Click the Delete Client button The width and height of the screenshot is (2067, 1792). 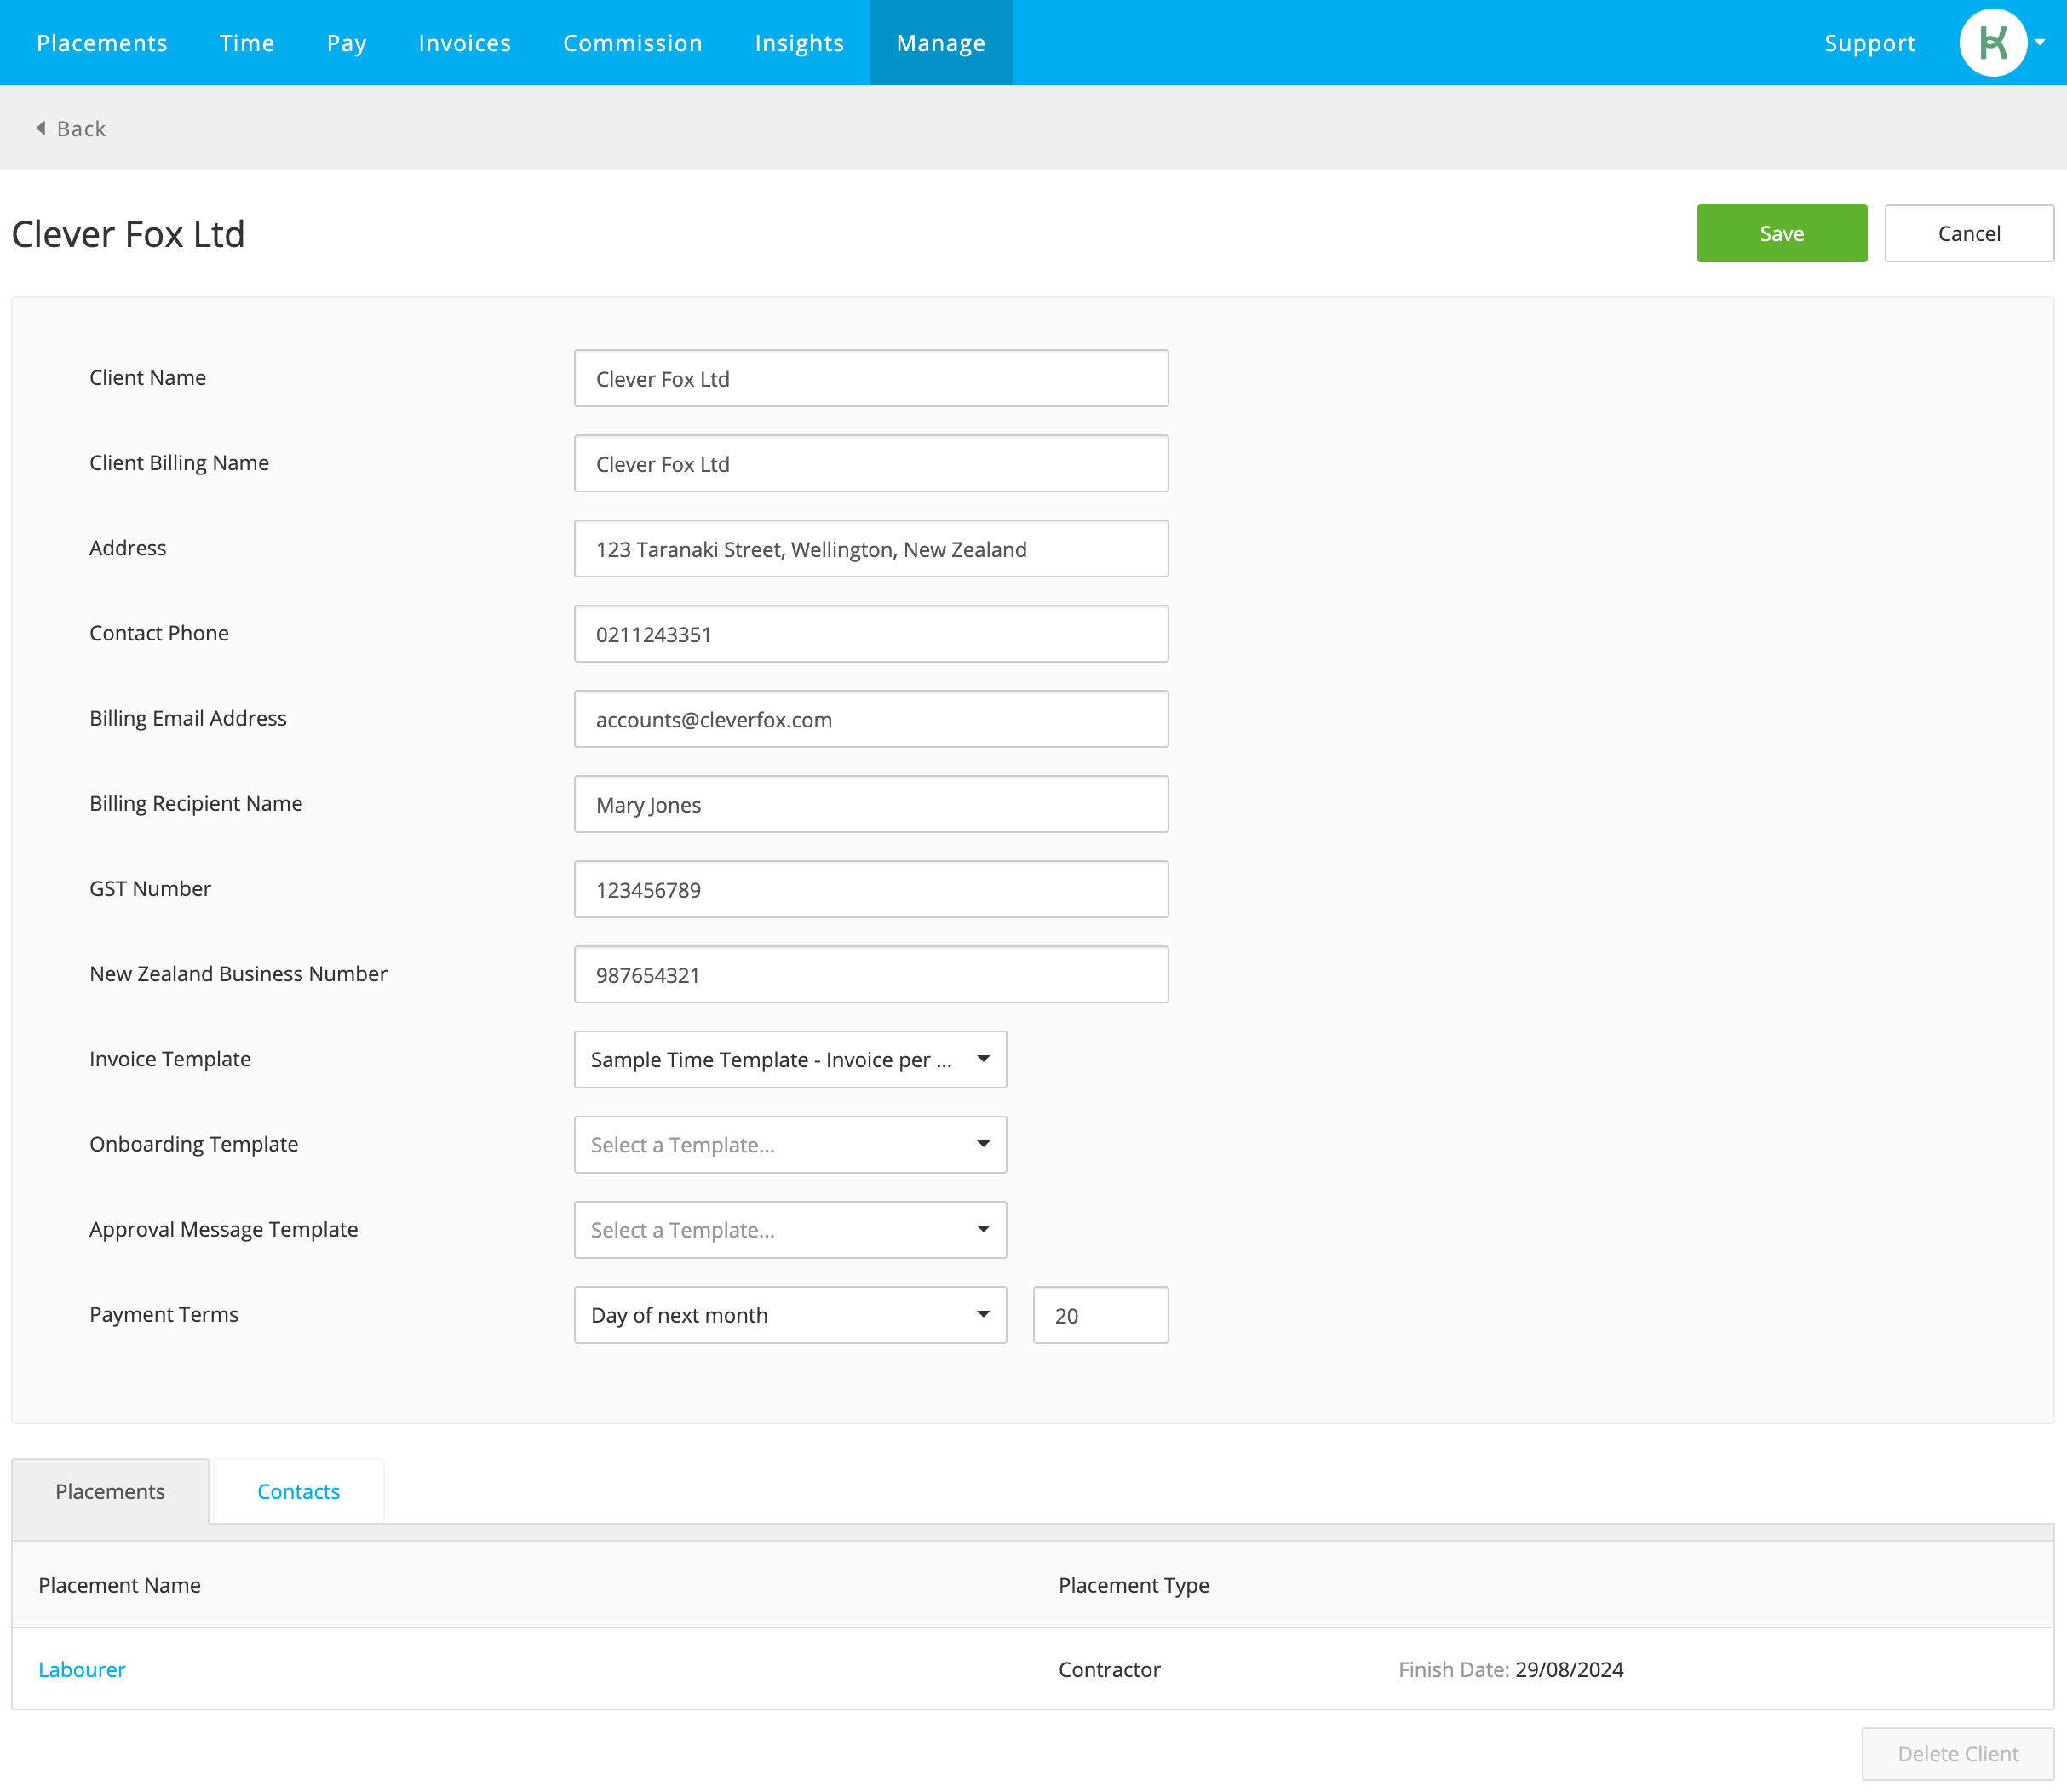[1957, 1754]
